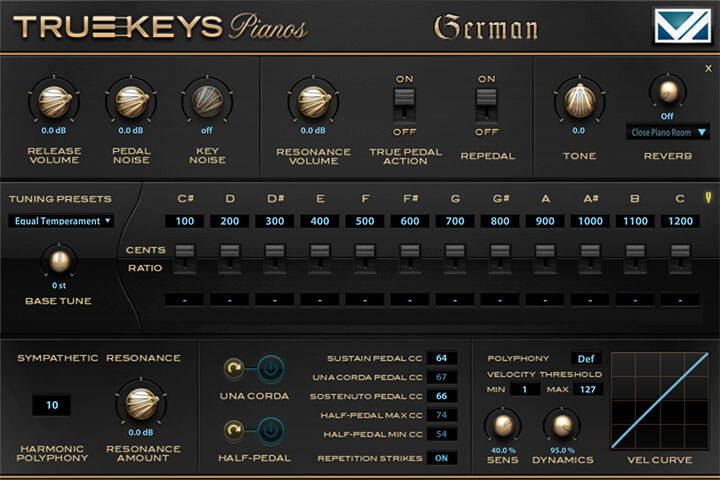Flip the Repedal on/off switch
720x480 pixels.
[x=487, y=103]
